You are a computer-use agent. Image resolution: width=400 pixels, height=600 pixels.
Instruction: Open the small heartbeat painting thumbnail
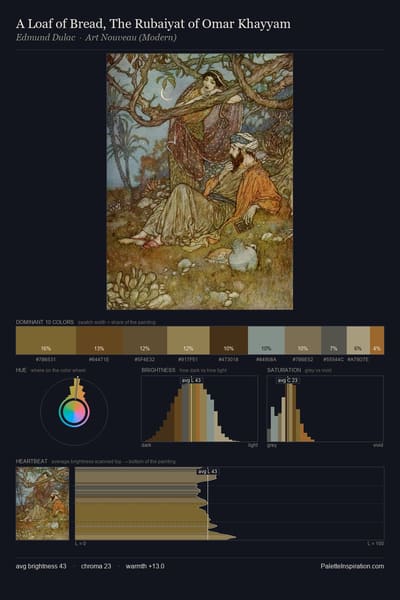click(42, 504)
